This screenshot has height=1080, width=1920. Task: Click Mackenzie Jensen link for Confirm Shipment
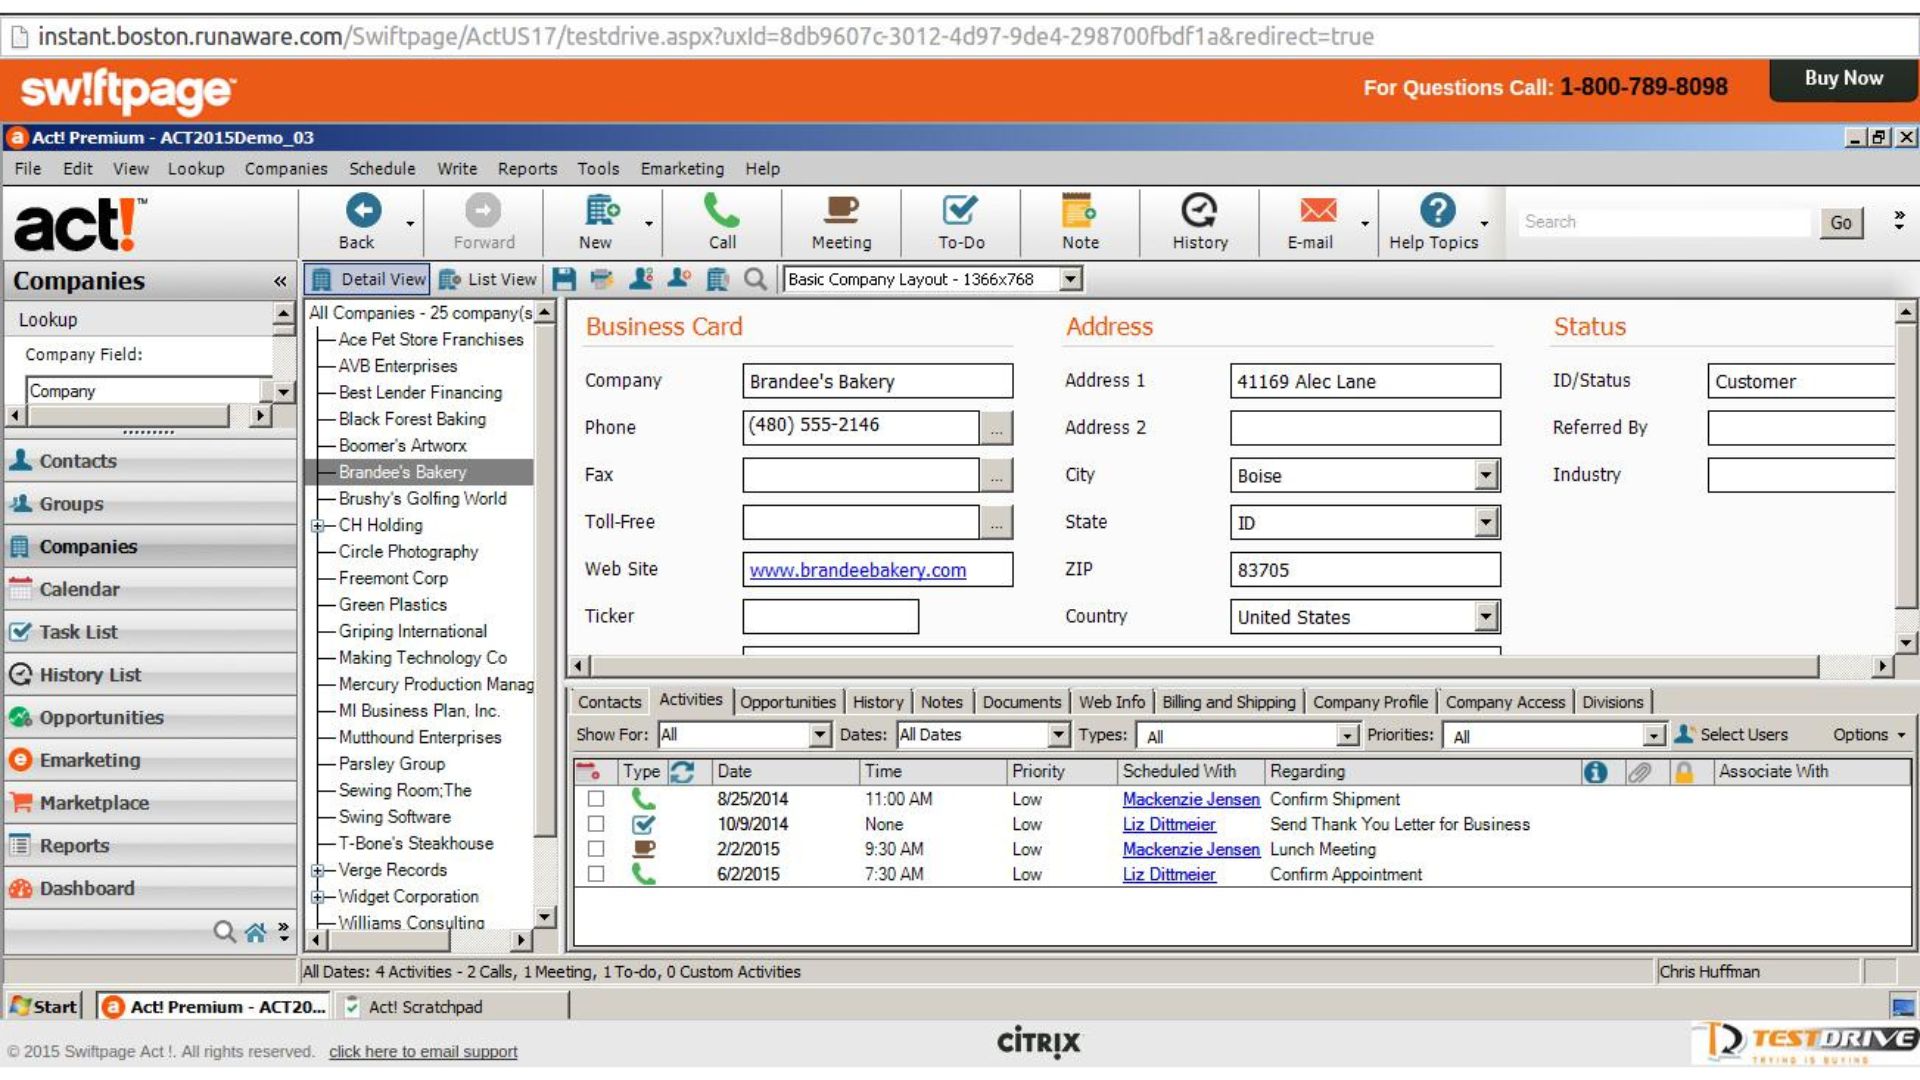point(1190,799)
